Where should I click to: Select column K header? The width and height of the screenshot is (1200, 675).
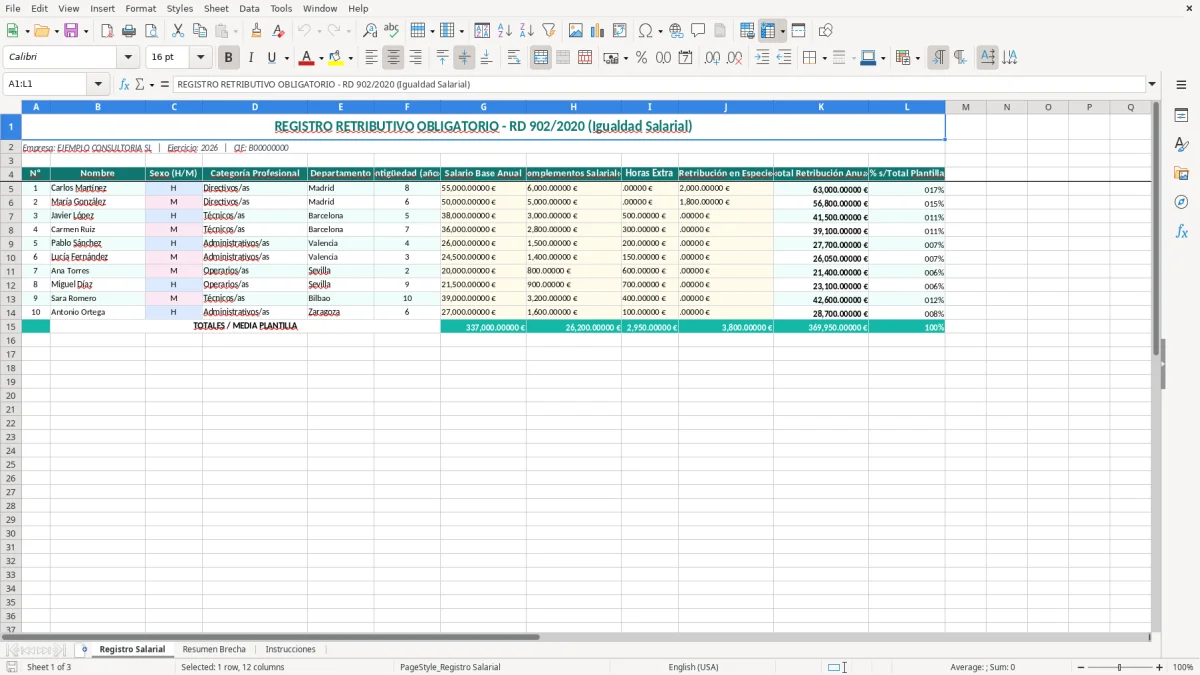821,107
